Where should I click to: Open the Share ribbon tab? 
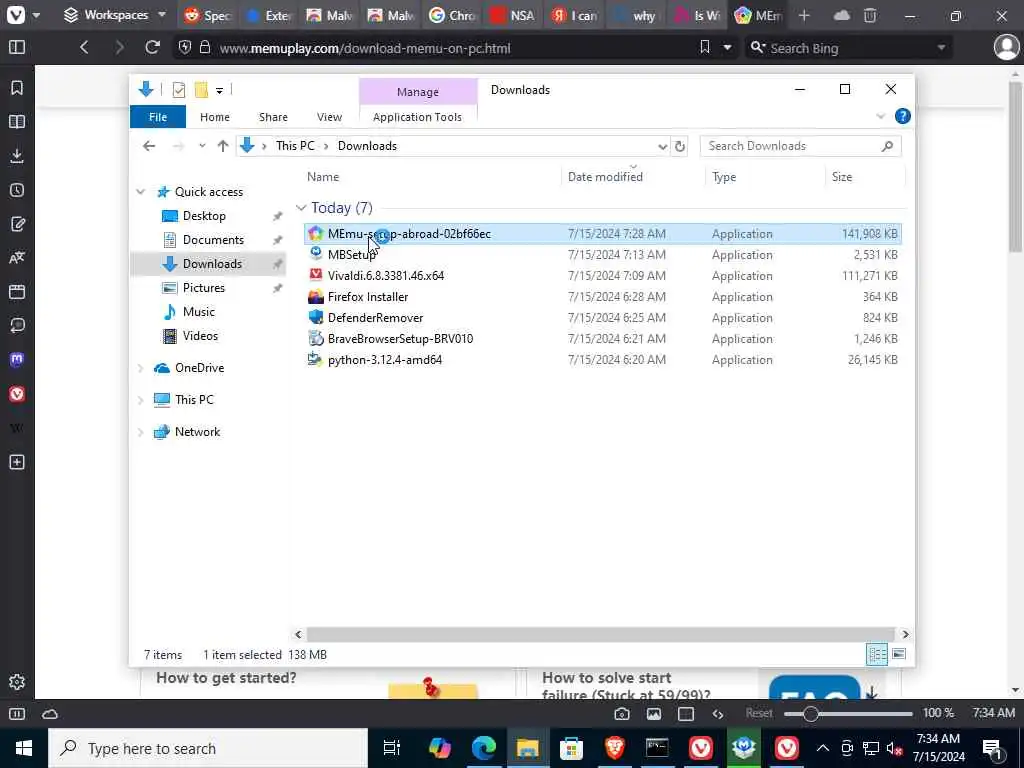tap(273, 117)
